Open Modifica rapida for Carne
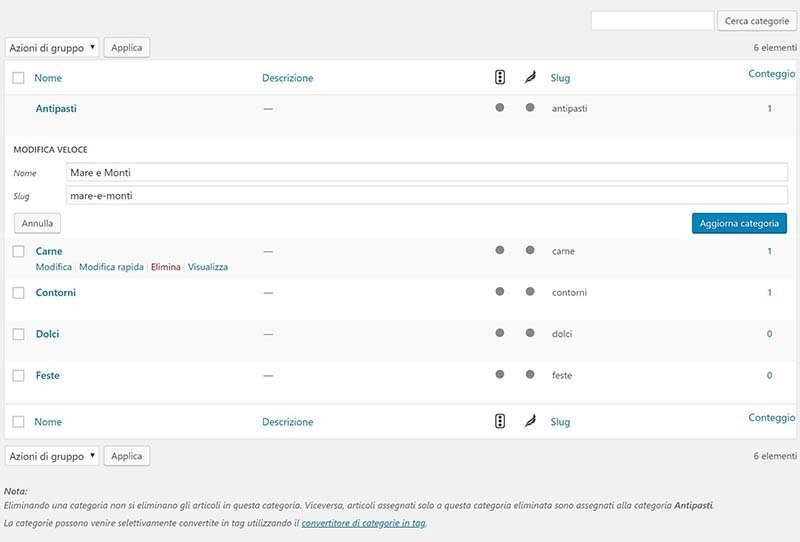 [111, 267]
